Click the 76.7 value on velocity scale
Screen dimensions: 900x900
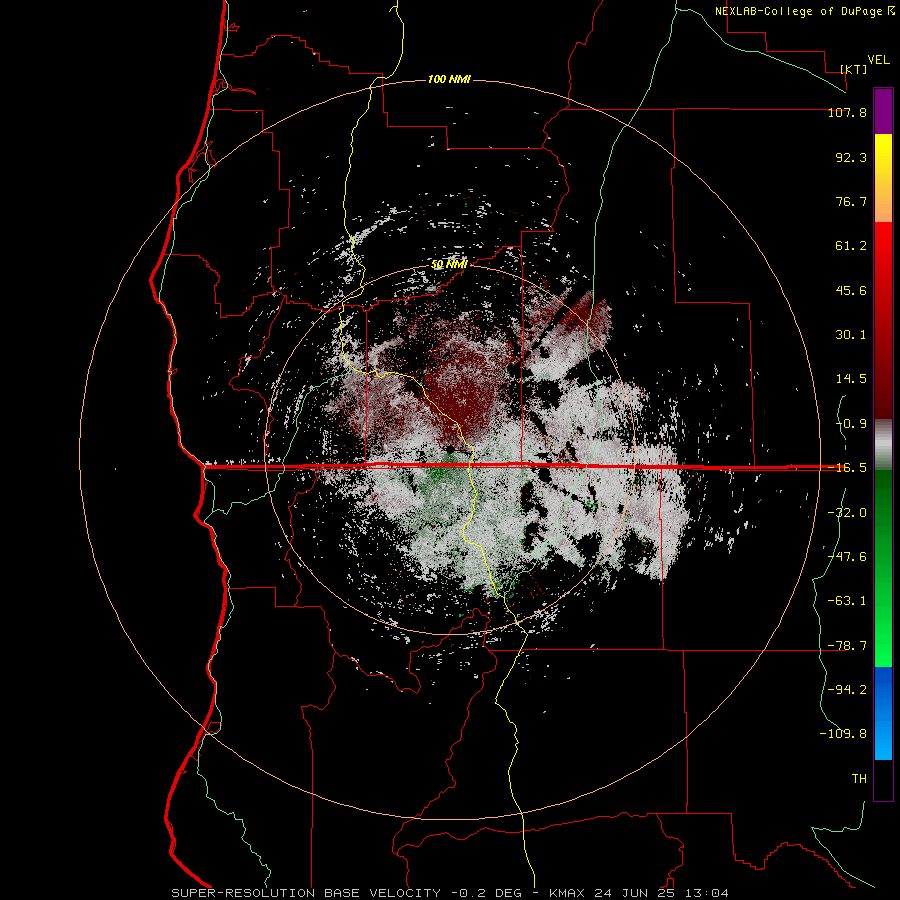point(851,201)
